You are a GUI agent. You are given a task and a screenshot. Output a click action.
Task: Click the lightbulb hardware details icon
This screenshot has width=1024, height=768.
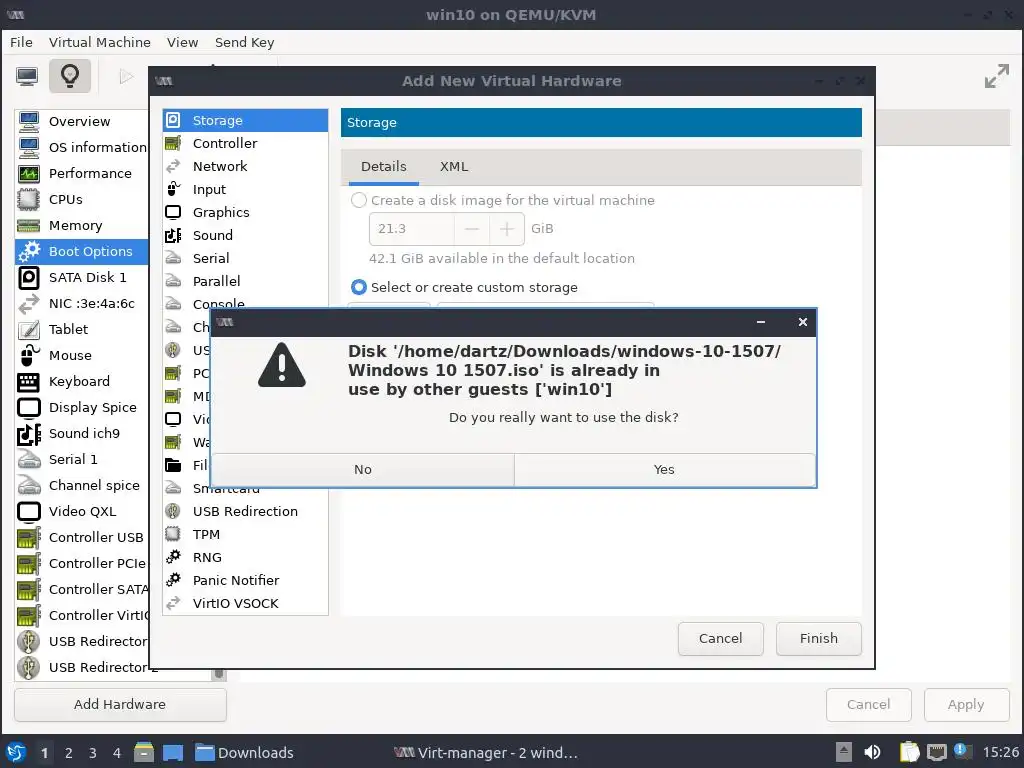coord(70,76)
